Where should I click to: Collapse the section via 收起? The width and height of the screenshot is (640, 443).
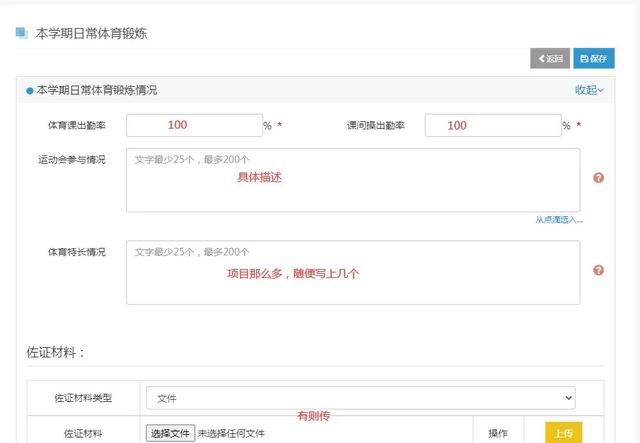coord(589,90)
